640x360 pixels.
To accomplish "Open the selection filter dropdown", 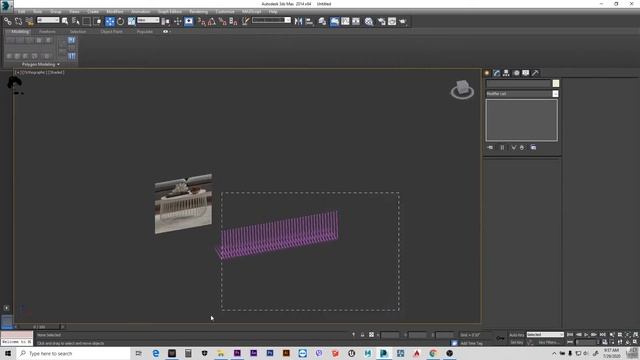I will [48, 20].
